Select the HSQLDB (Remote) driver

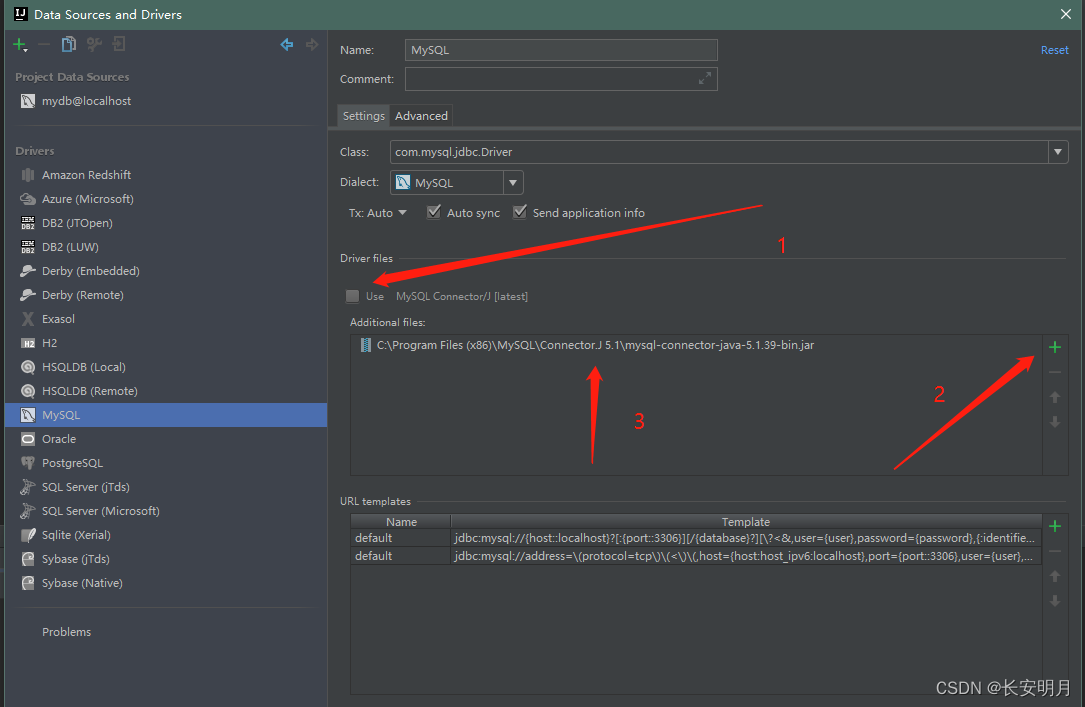(166, 391)
